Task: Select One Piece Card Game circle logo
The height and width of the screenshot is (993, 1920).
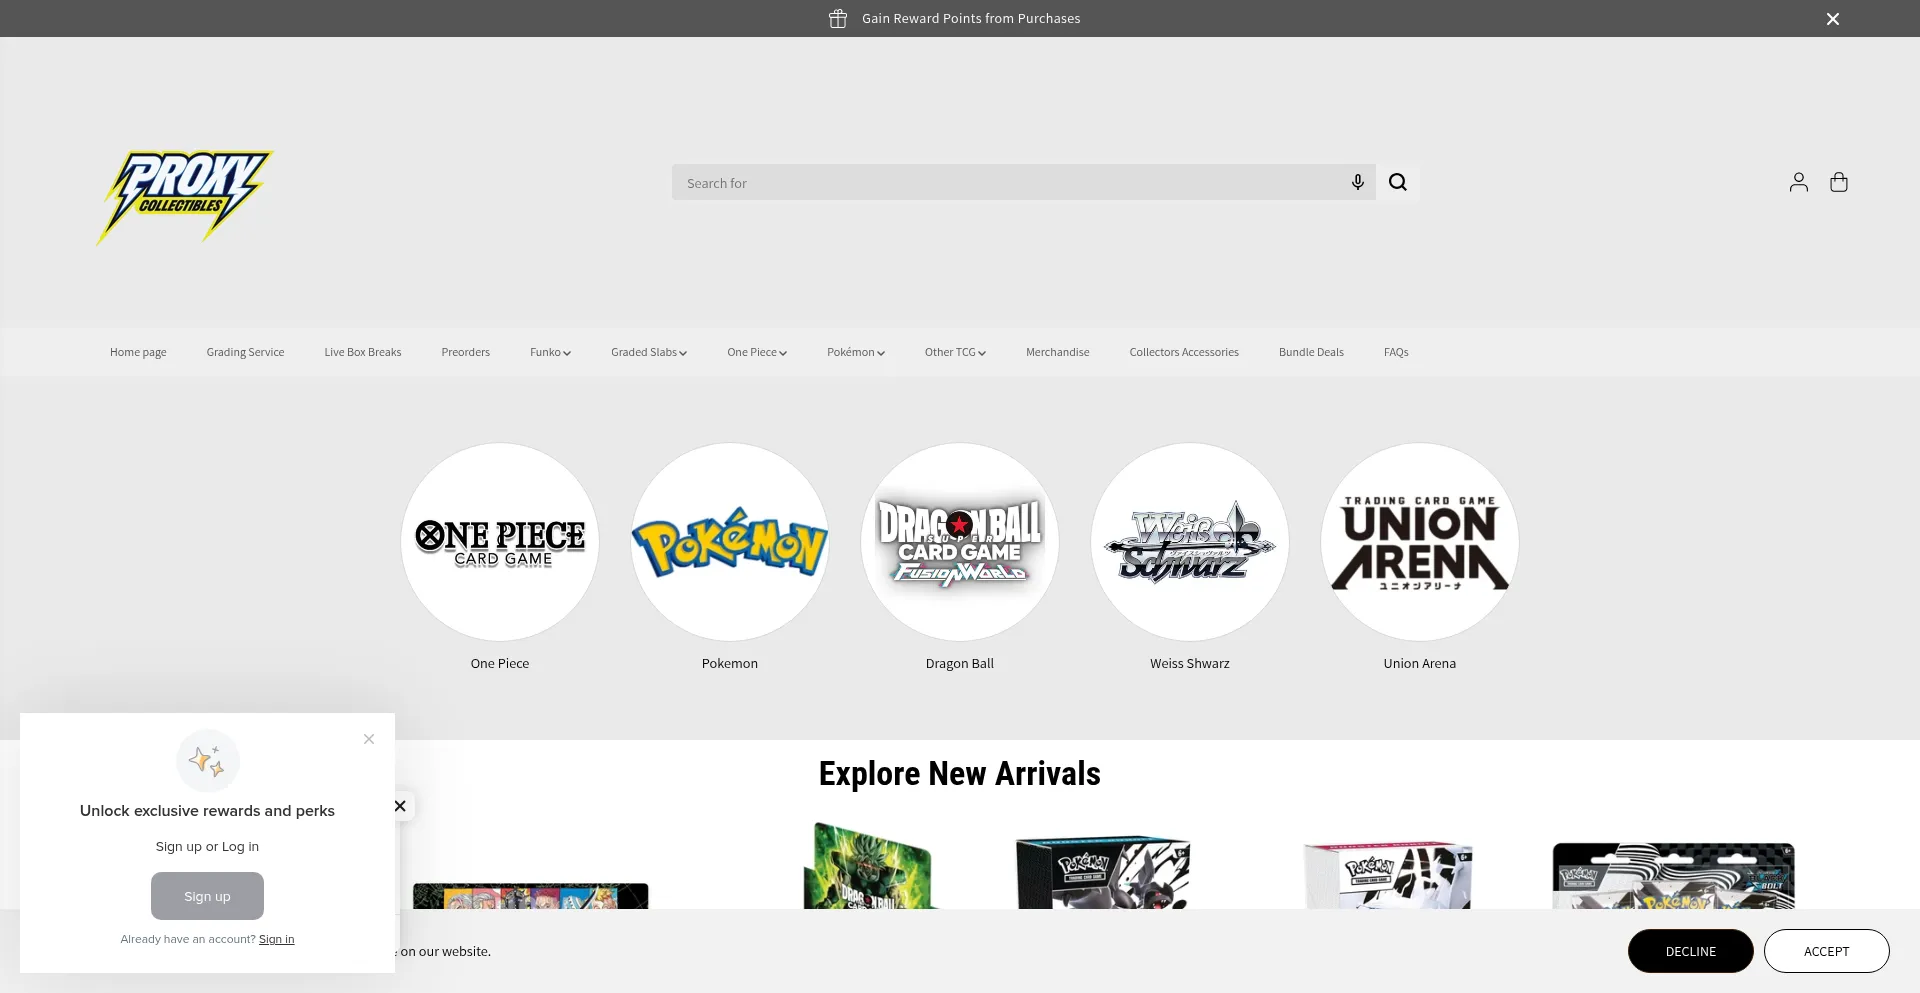Action: [500, 542]
